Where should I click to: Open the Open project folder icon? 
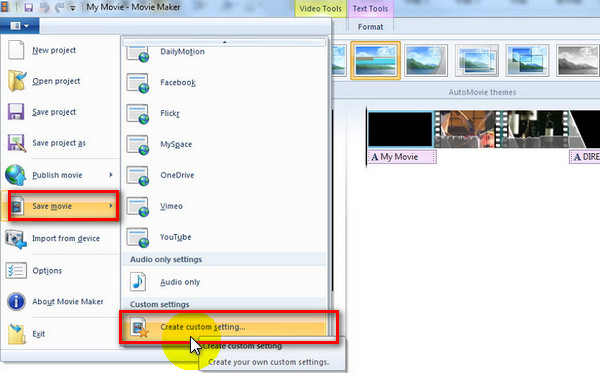tap(17, 81)
